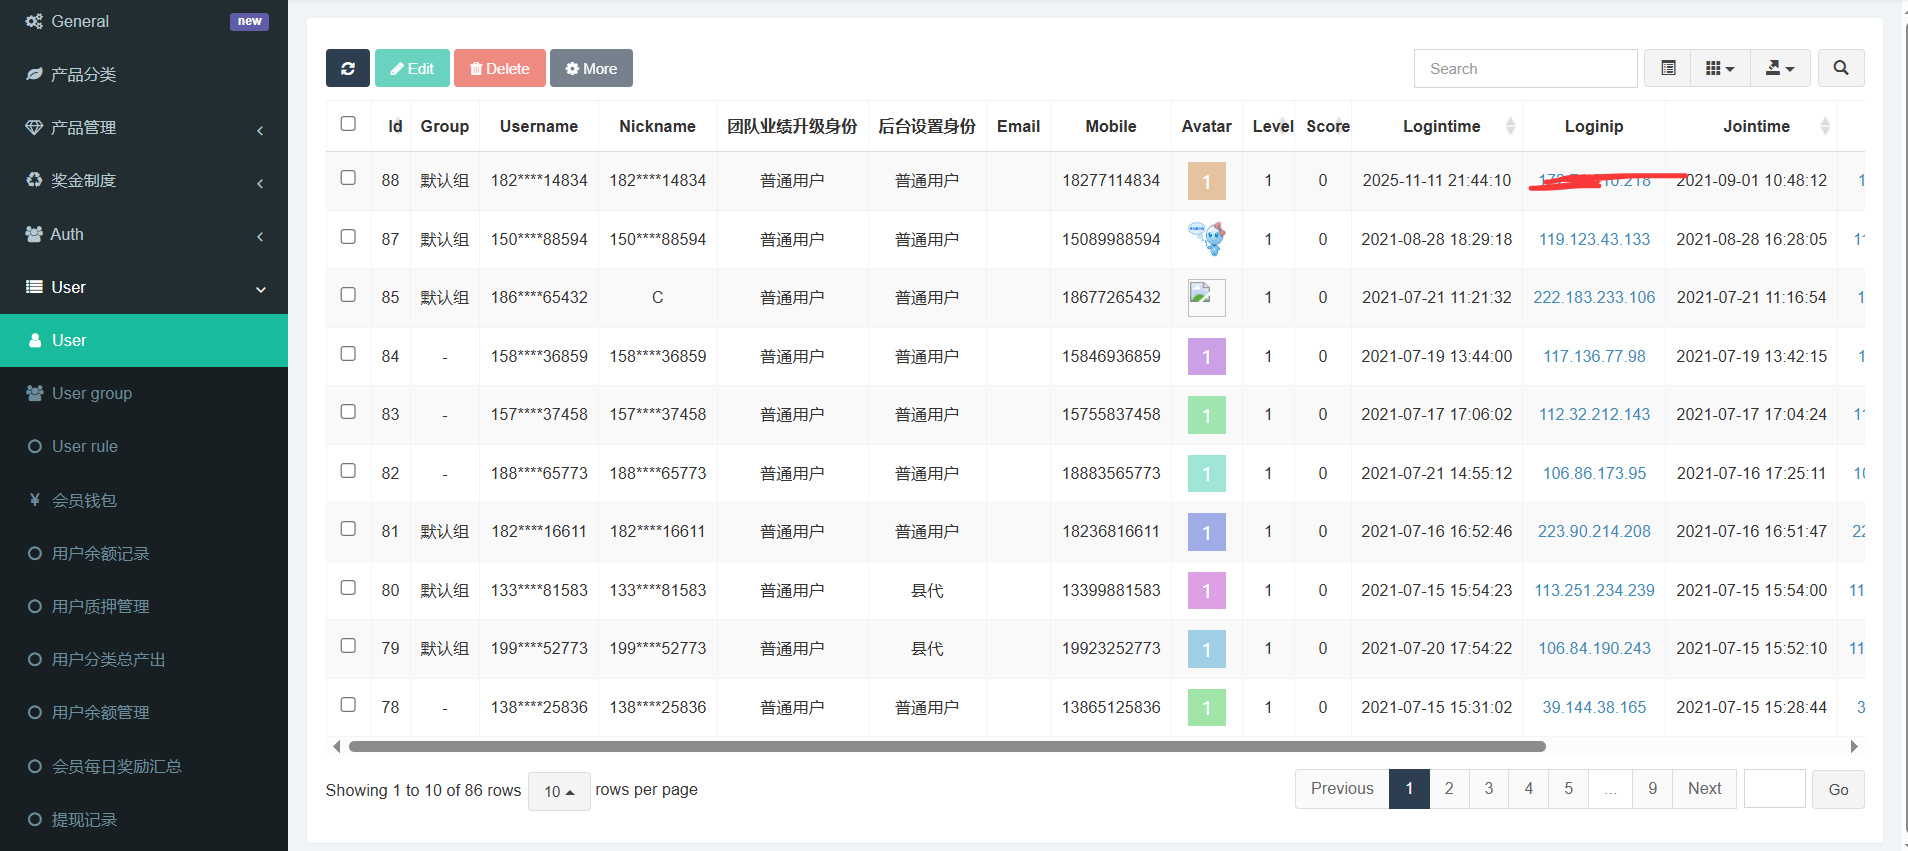
Task: Tick the checkbox for user row 88
Action: pos(348,178)
